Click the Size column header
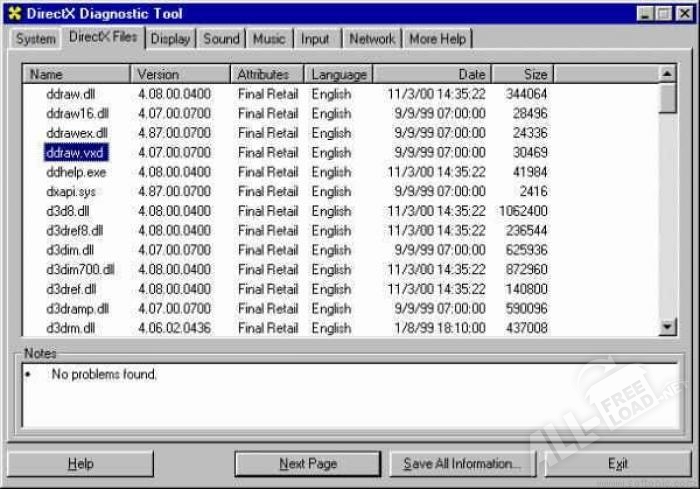 tap(522, 74)
